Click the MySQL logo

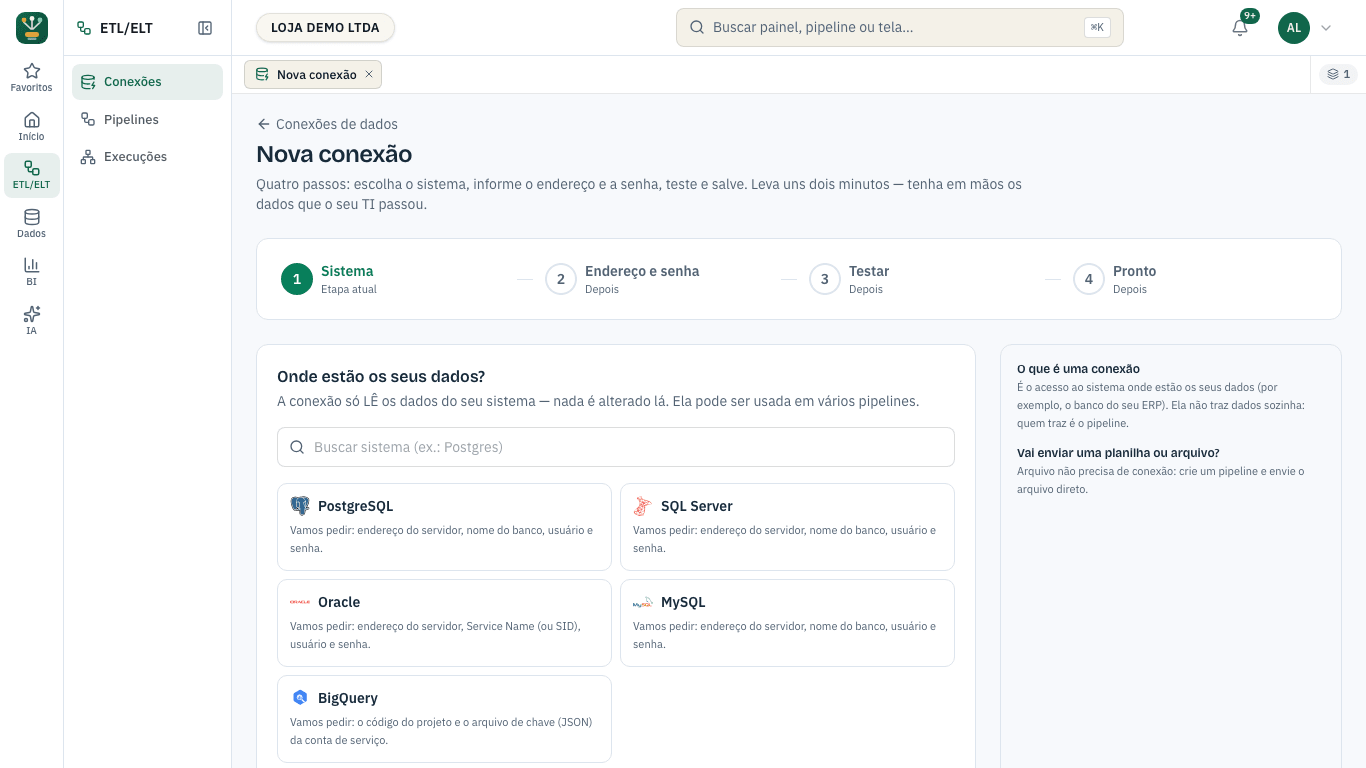tap(643, 602)
